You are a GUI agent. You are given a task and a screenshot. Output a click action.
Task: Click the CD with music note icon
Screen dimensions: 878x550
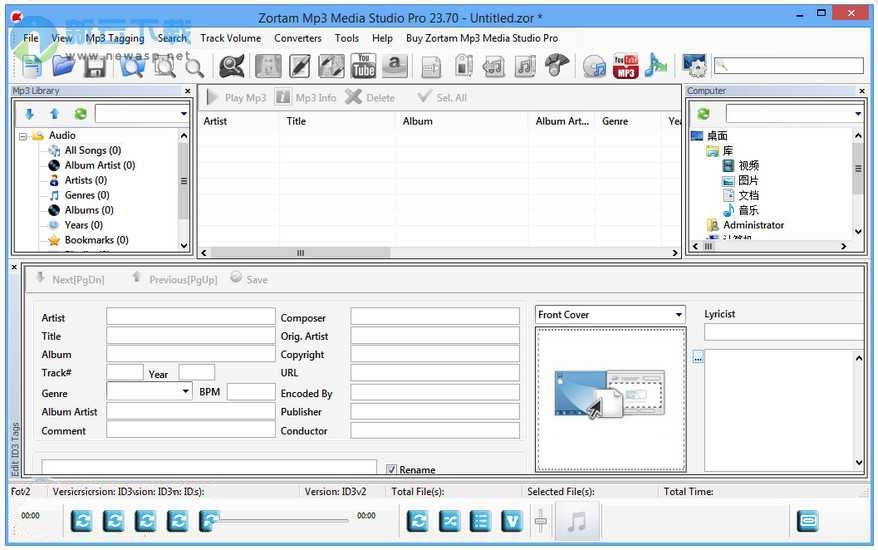[x=594, y=67]
